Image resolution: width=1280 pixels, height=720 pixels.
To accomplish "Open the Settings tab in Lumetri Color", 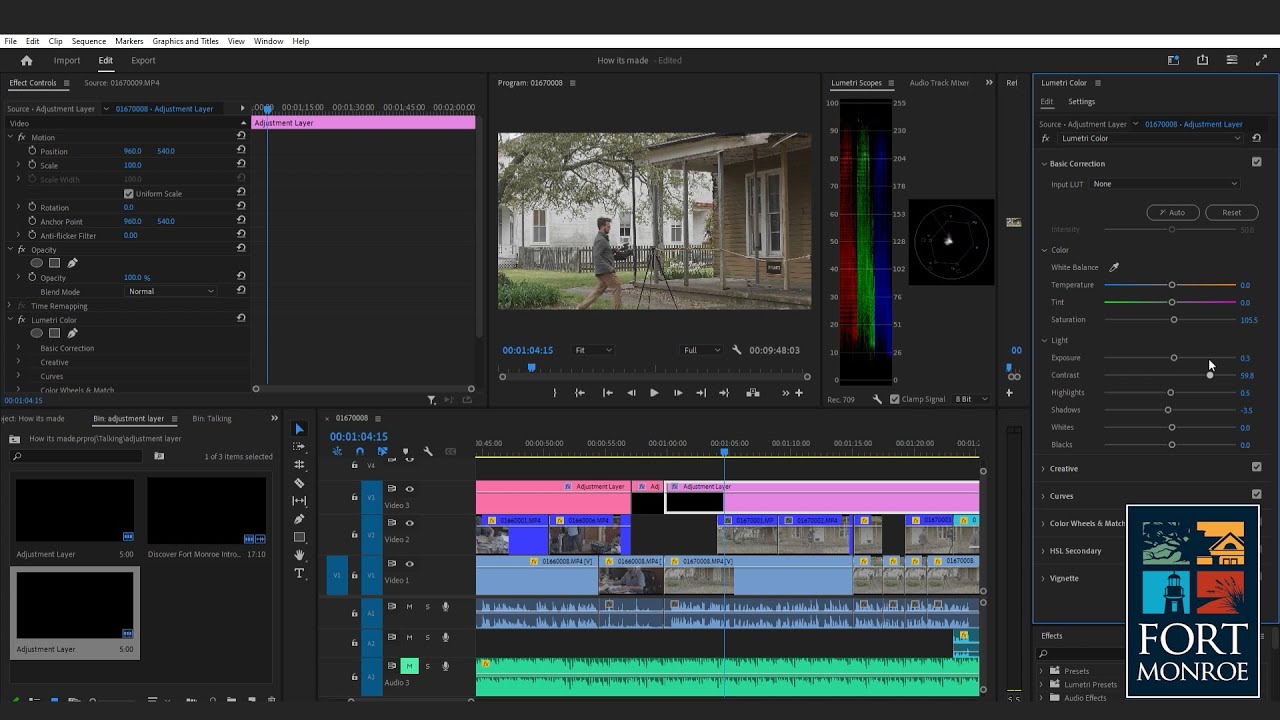I will click(1081, 102).
